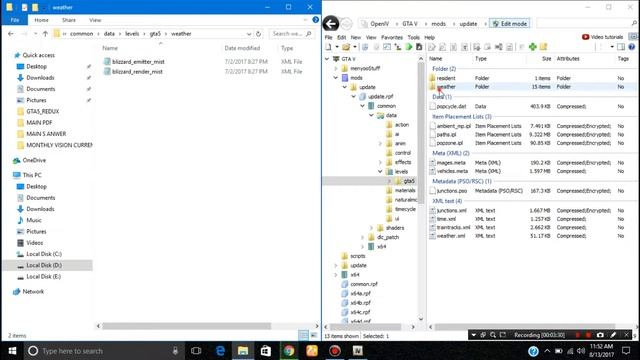Expand the effects folder in tree
Screen dimensions: 640x360
coord(380,162)
